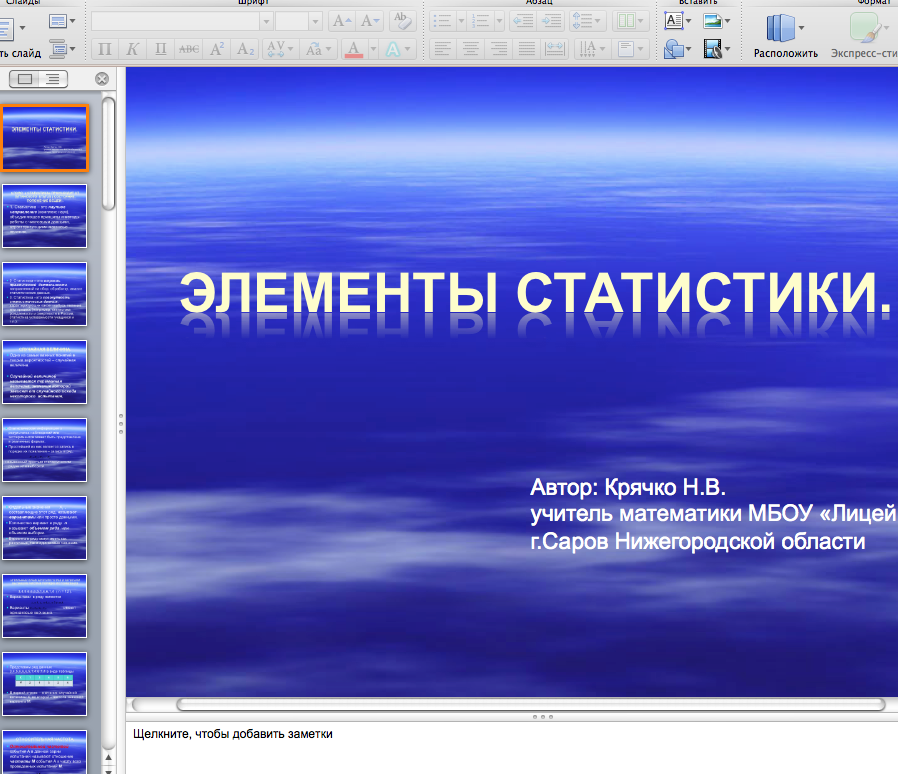898x774 pixels.
Task: Increase paragraph indent level
Action: pos(551,21)
